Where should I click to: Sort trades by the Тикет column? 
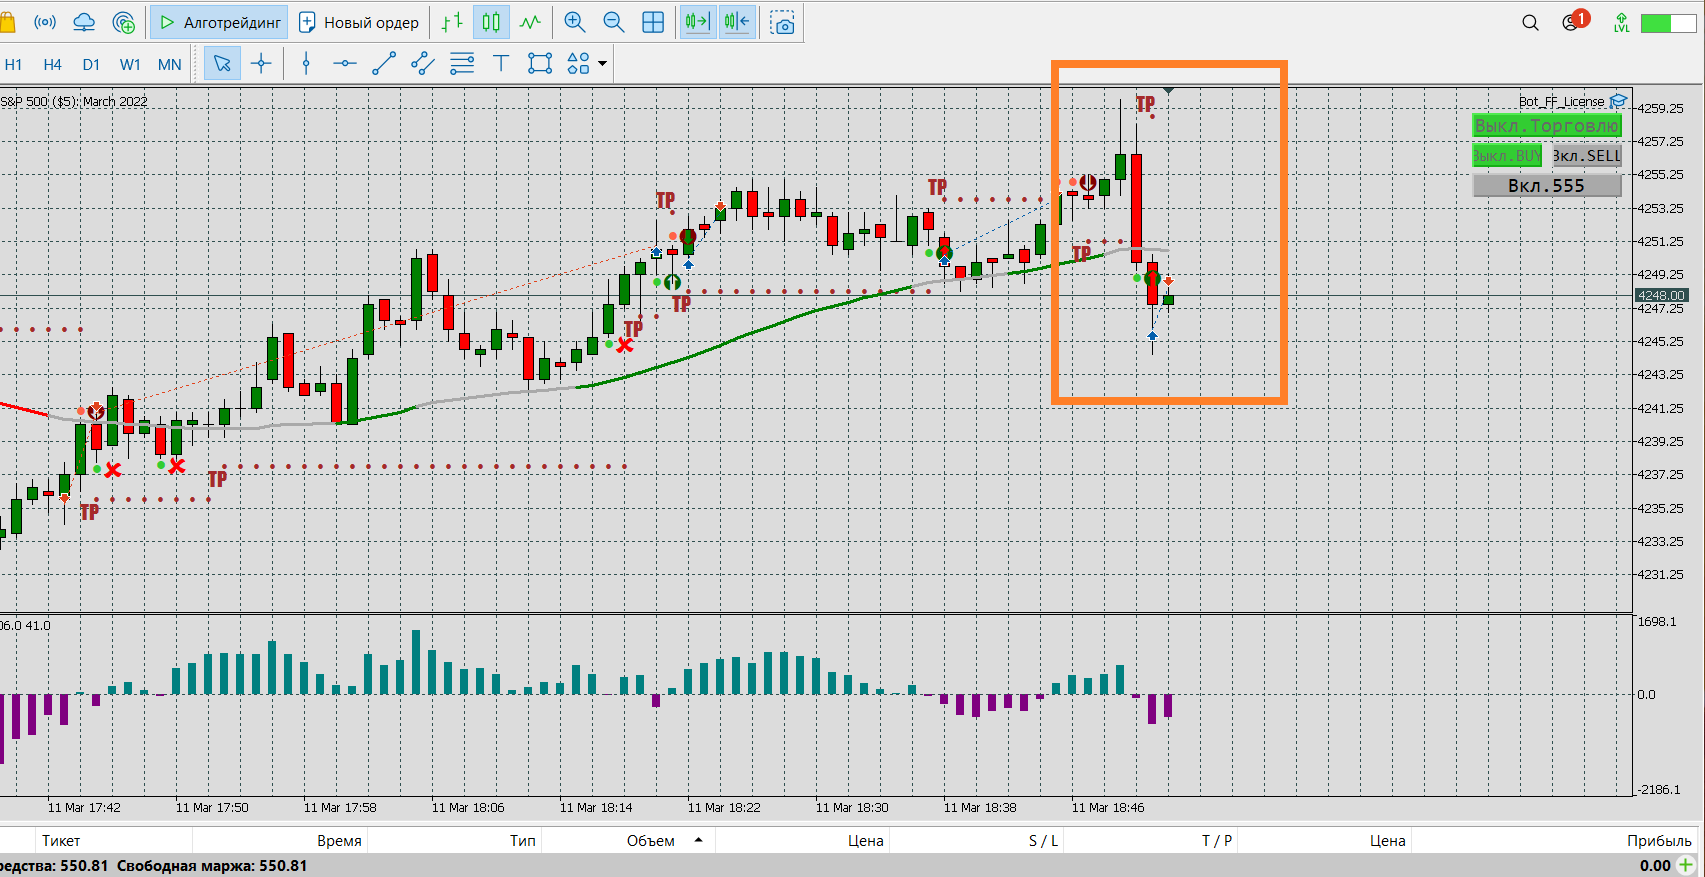[x=61, y=841]
